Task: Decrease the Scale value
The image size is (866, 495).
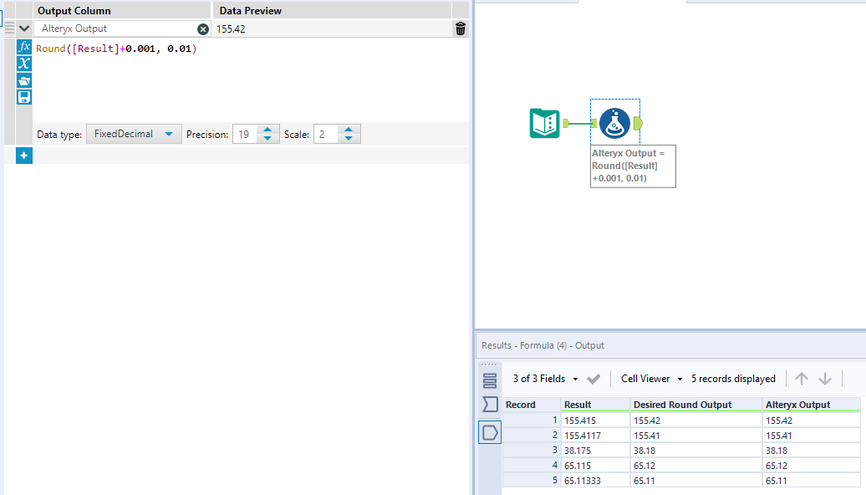Action: (348, 139)
